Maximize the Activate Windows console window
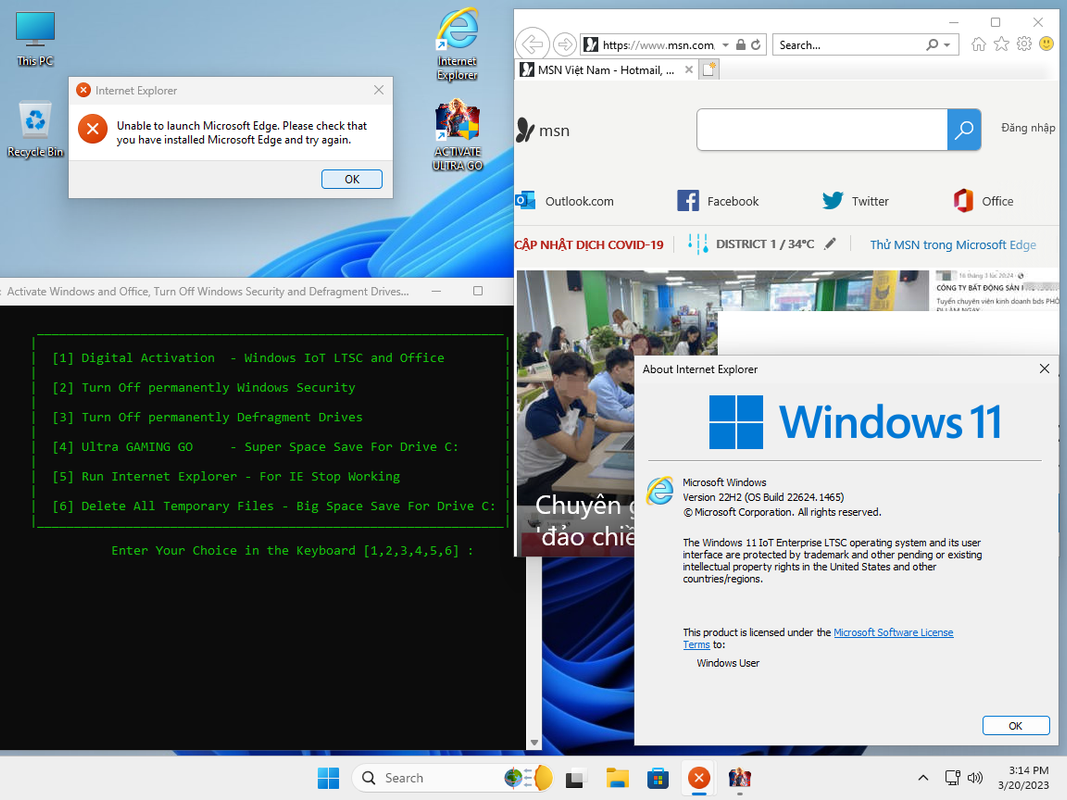Image resolution: width=1067 pixels, height=800 pixels. pyautogui.click(x=478, y=291)
